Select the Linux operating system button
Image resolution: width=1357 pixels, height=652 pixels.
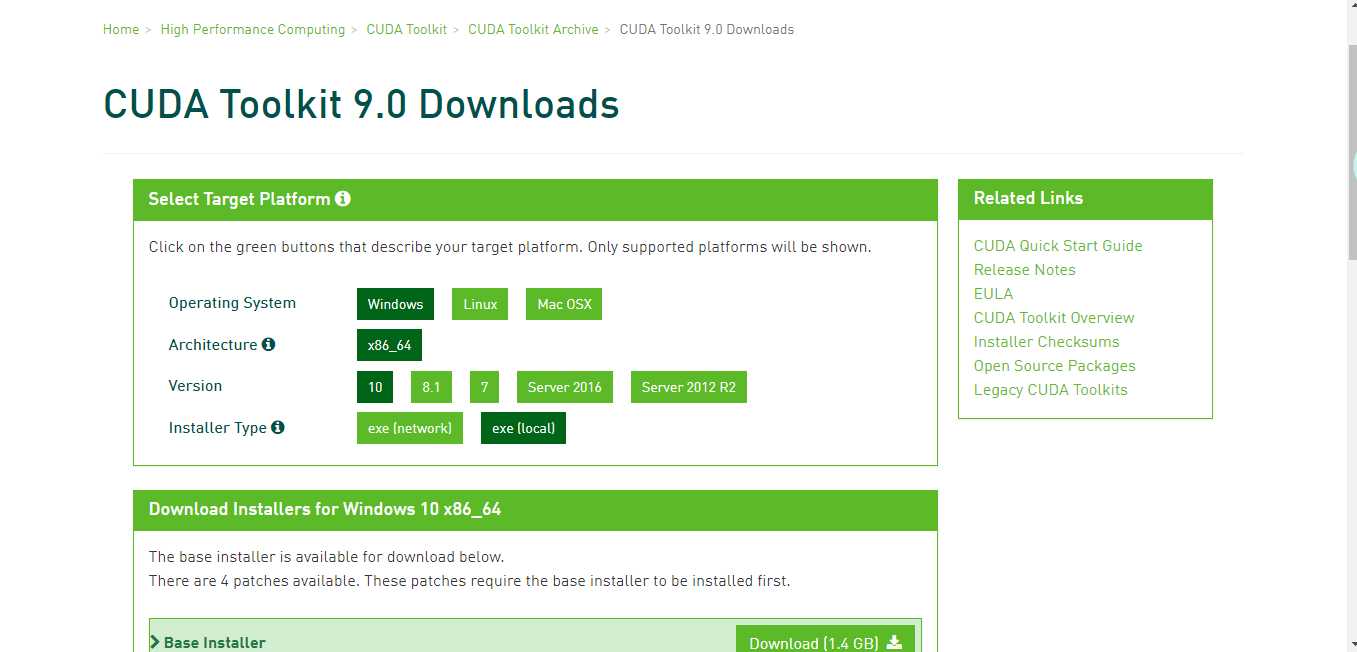coord(480,304)
